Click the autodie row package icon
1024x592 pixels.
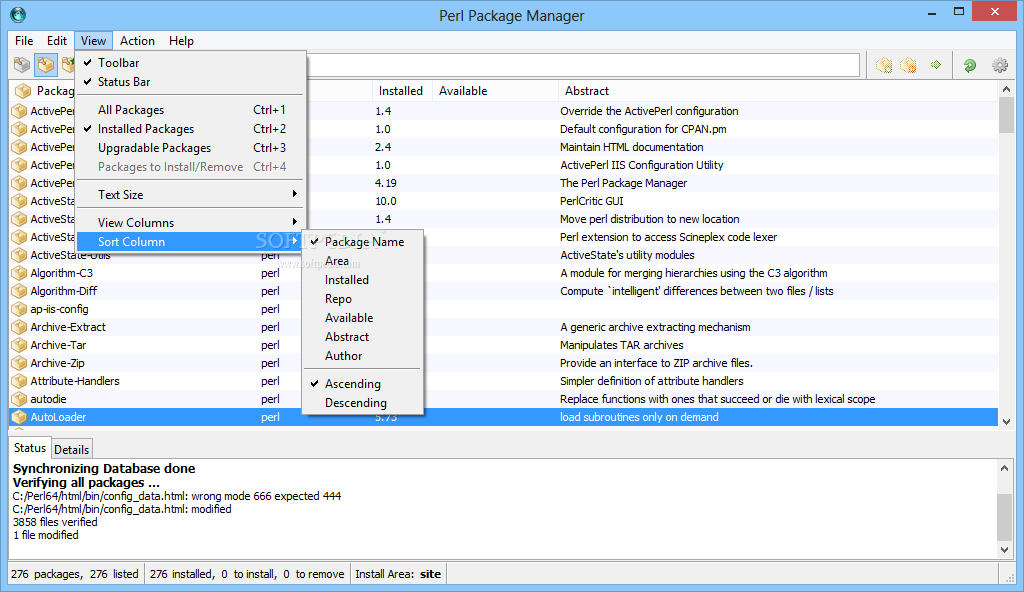coord(19,399)
